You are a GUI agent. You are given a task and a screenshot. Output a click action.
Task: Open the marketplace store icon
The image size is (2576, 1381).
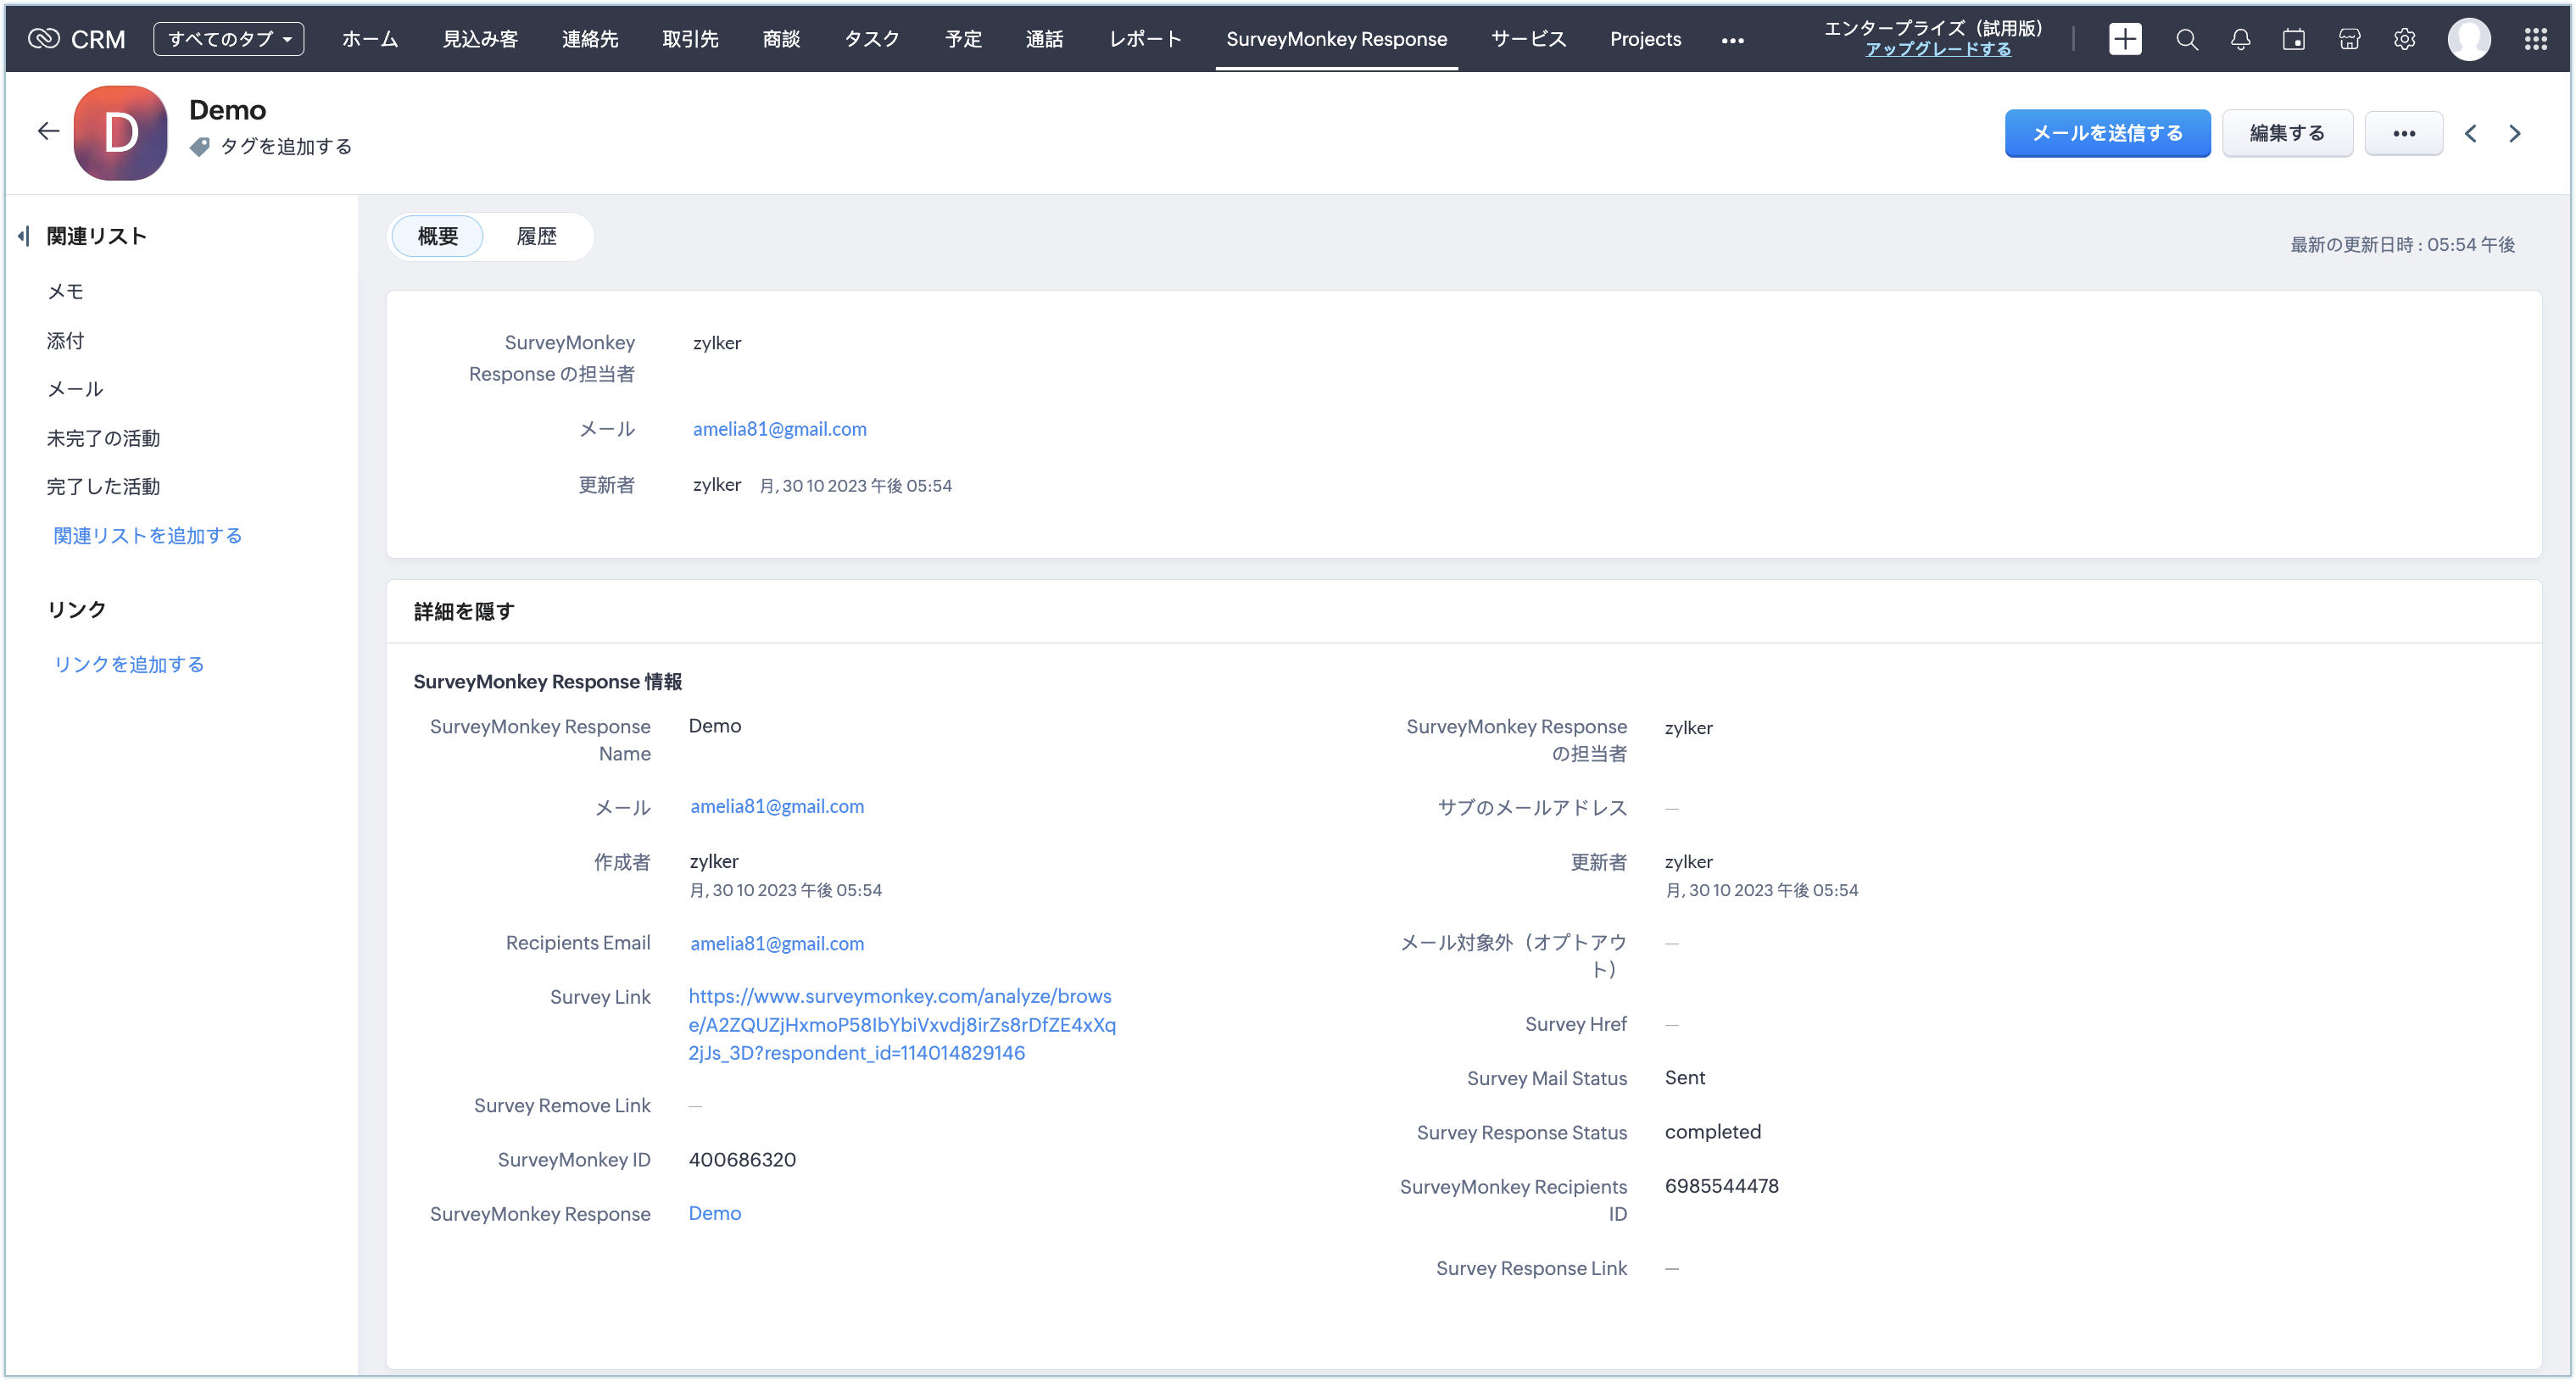2350,39
